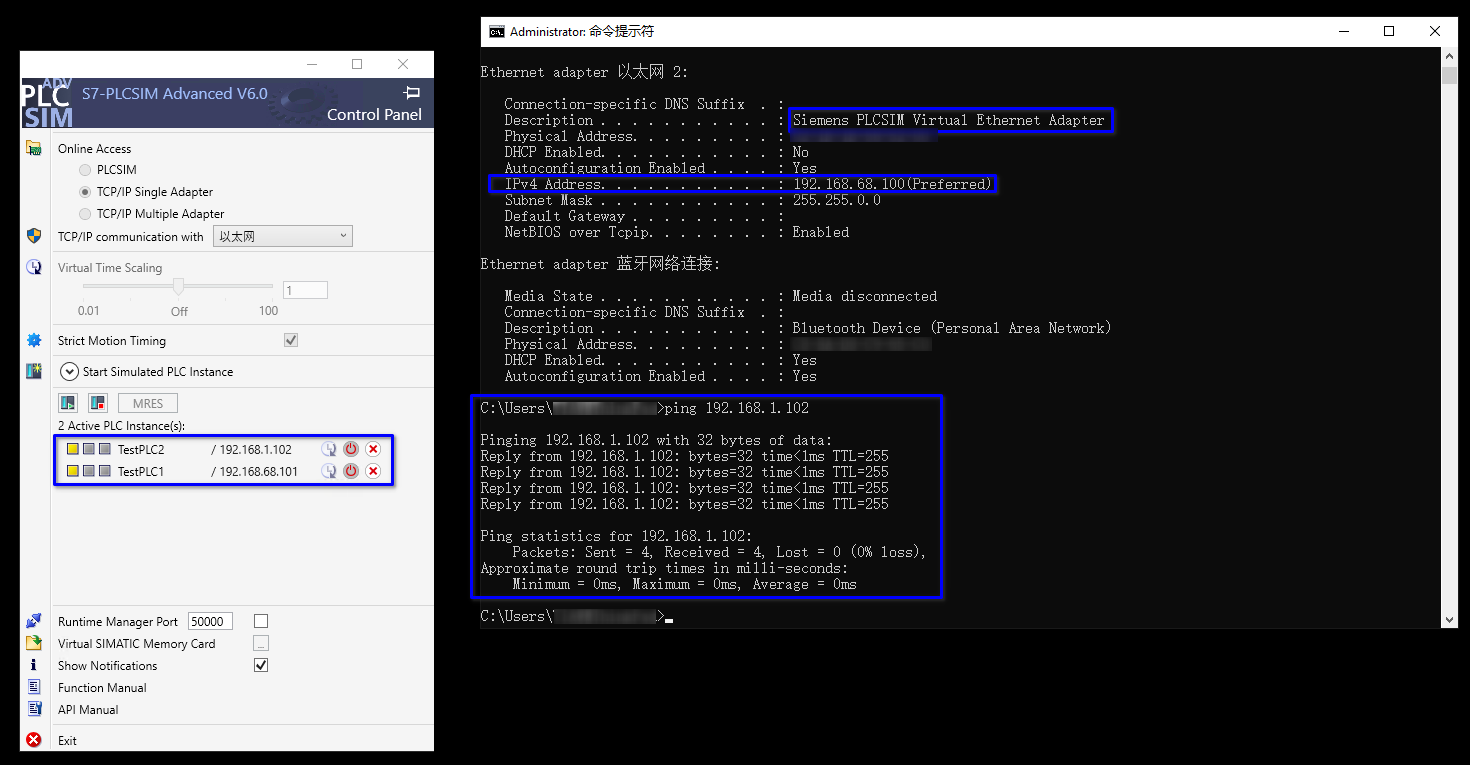Click the Start Simulated PLC Instance sidebar icon

tap(33, 371)
